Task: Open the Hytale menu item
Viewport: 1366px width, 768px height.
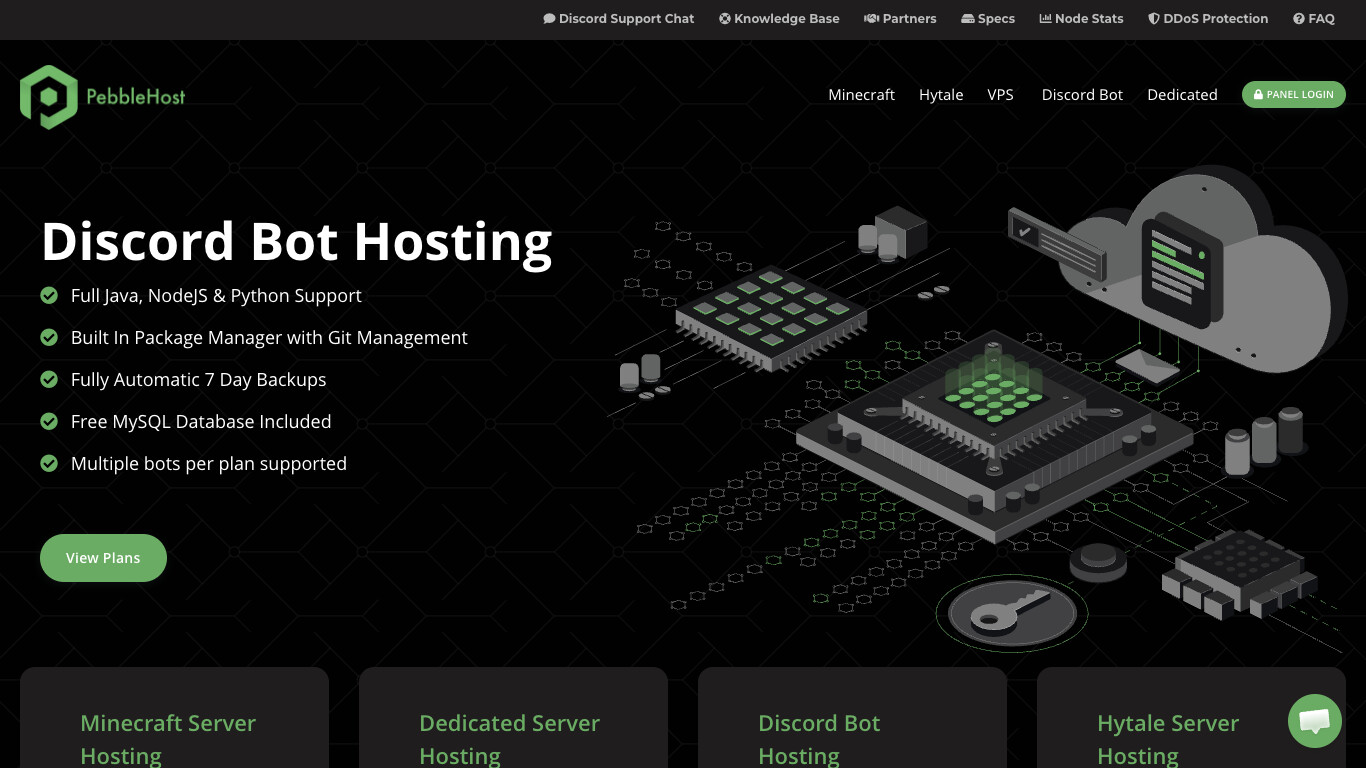Action: pyautogui.click(x=941, y=95)
